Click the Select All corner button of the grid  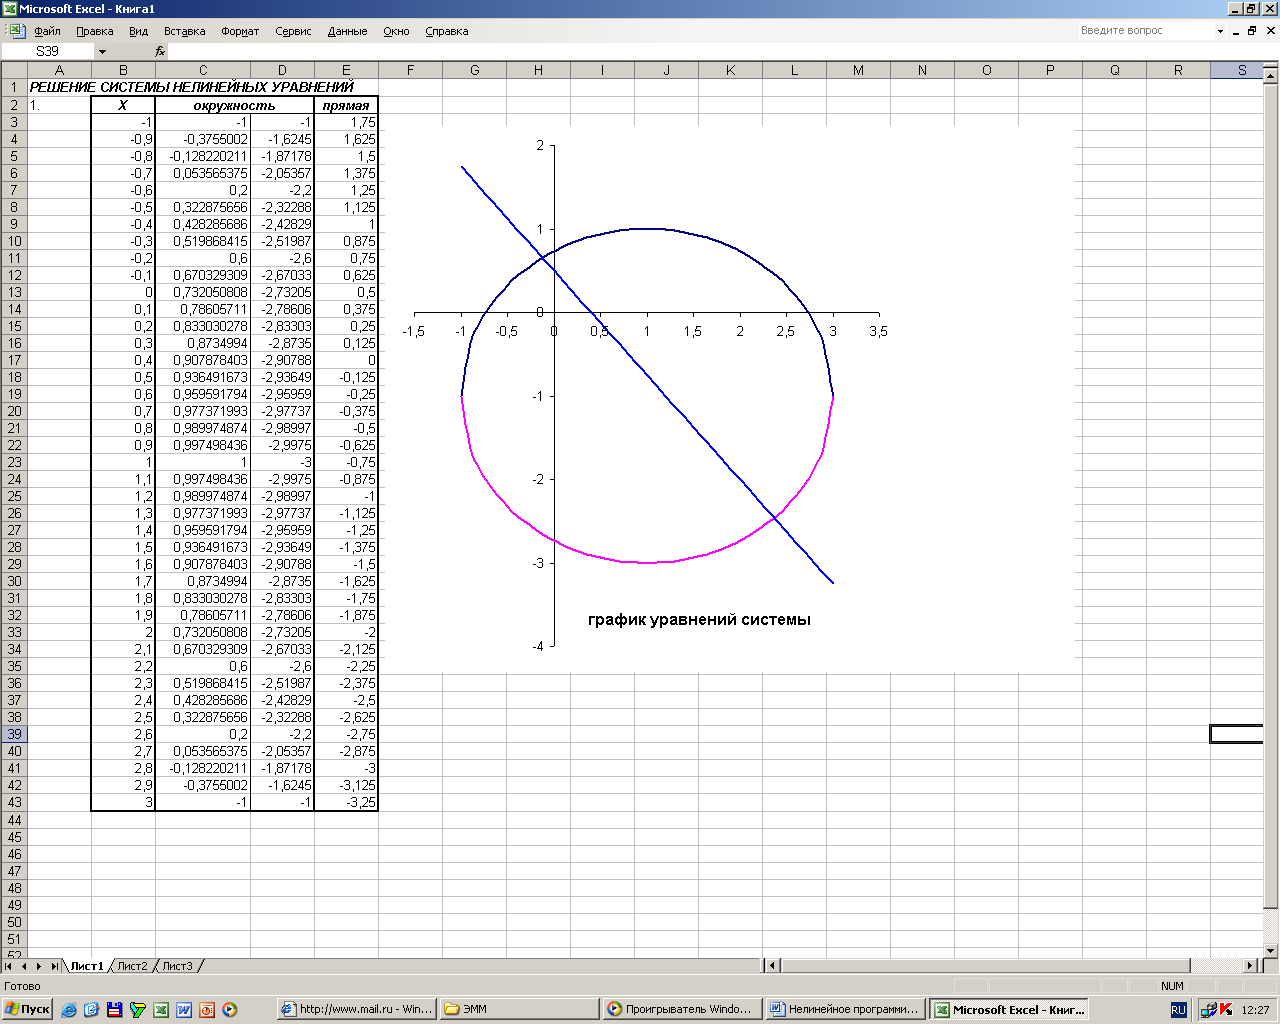[14, 70]
